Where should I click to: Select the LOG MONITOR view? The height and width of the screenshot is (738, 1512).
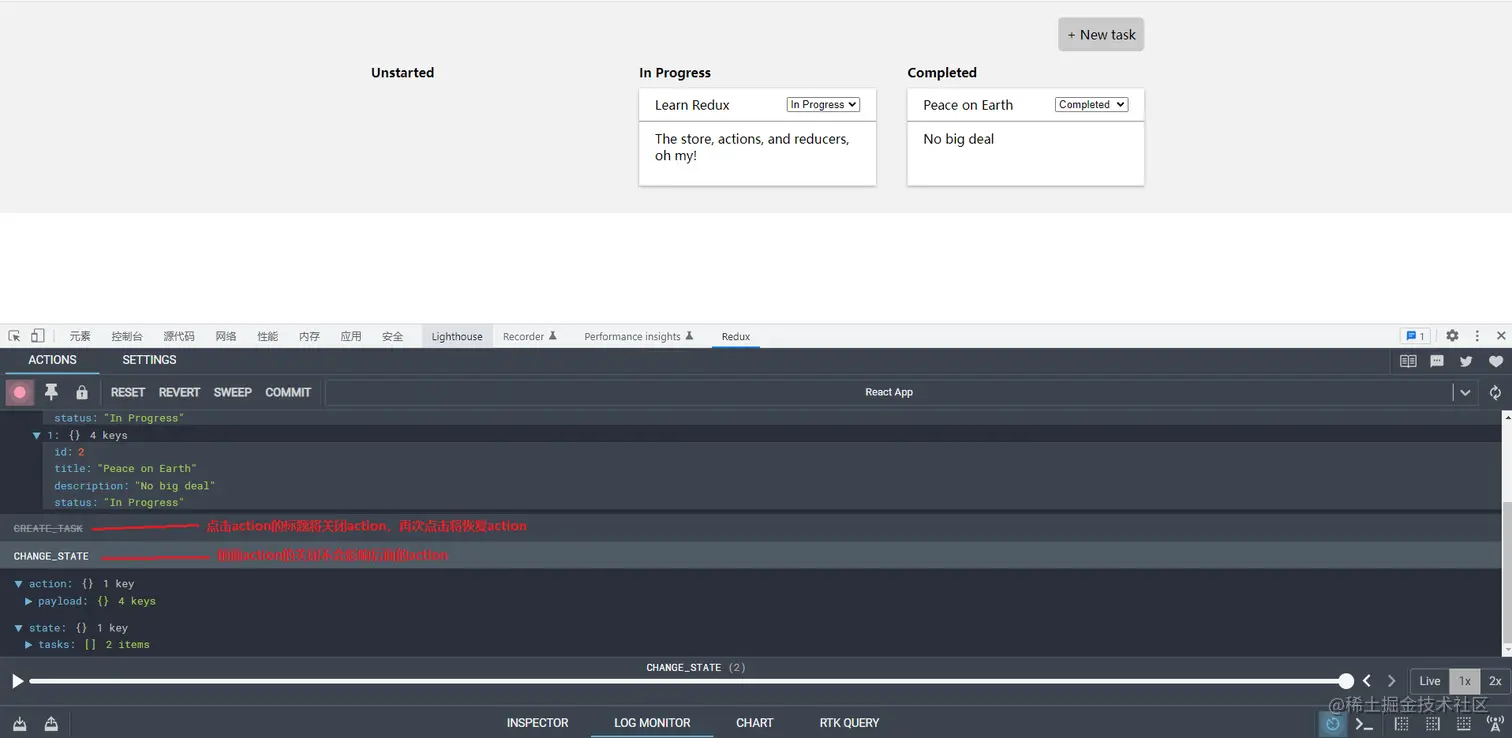pos(652,723)
